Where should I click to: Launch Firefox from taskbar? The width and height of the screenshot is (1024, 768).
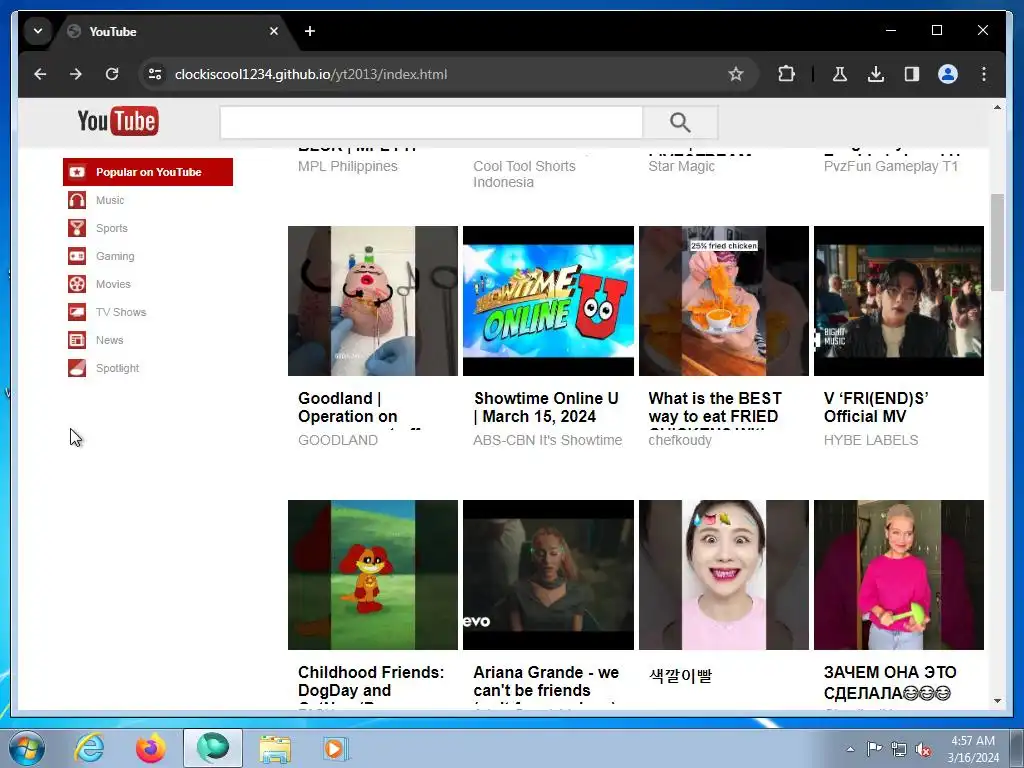tap(151, 748)
